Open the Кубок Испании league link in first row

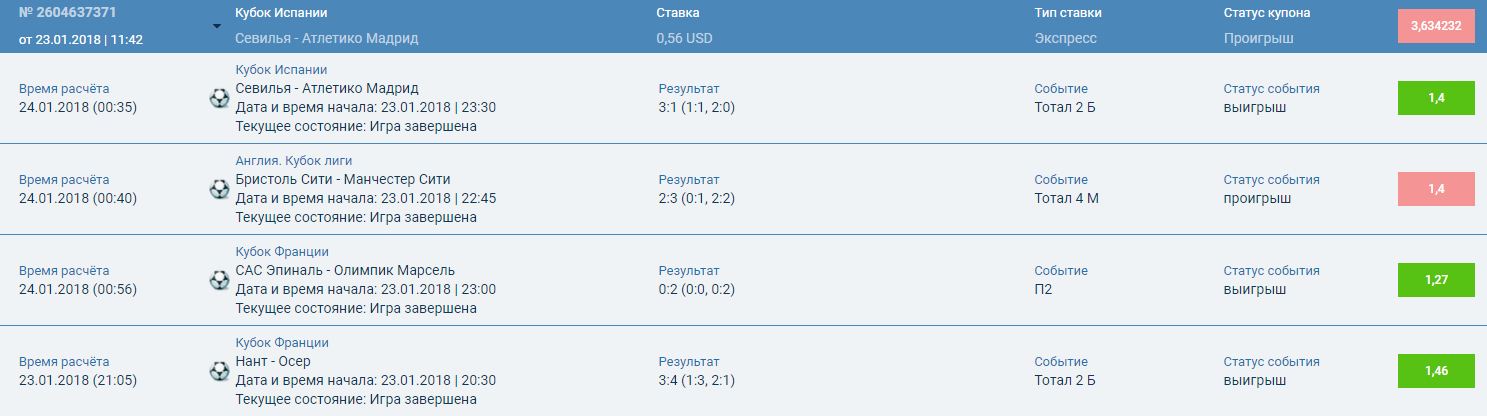281,70
